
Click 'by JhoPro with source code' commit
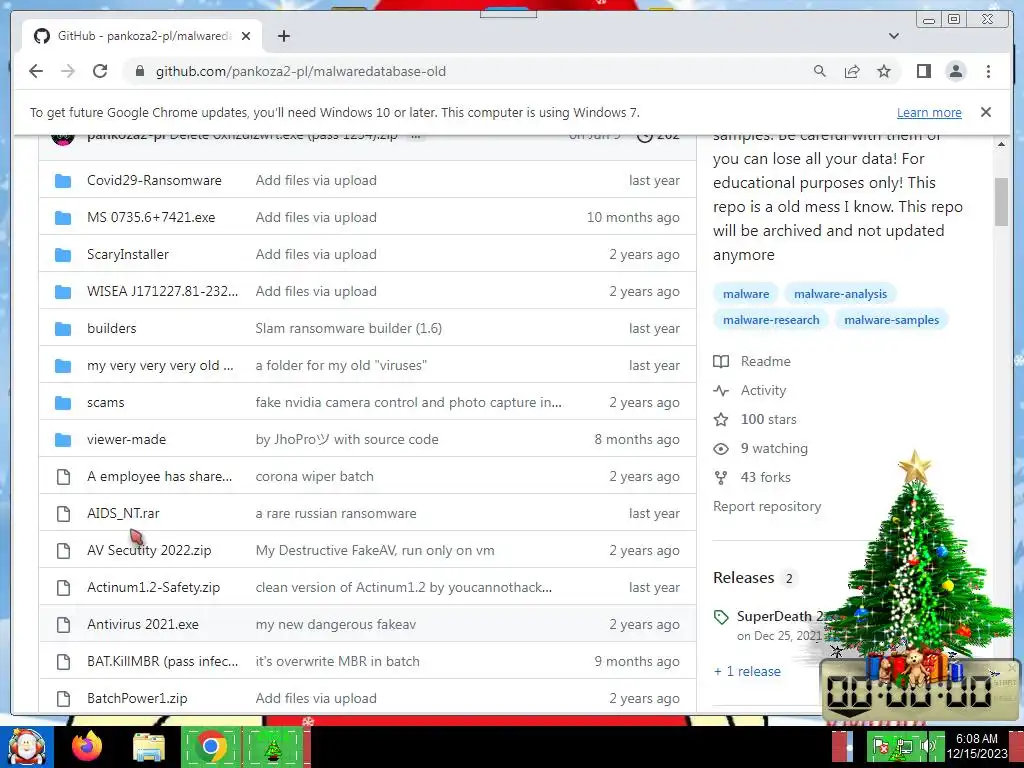coord(347,440)
